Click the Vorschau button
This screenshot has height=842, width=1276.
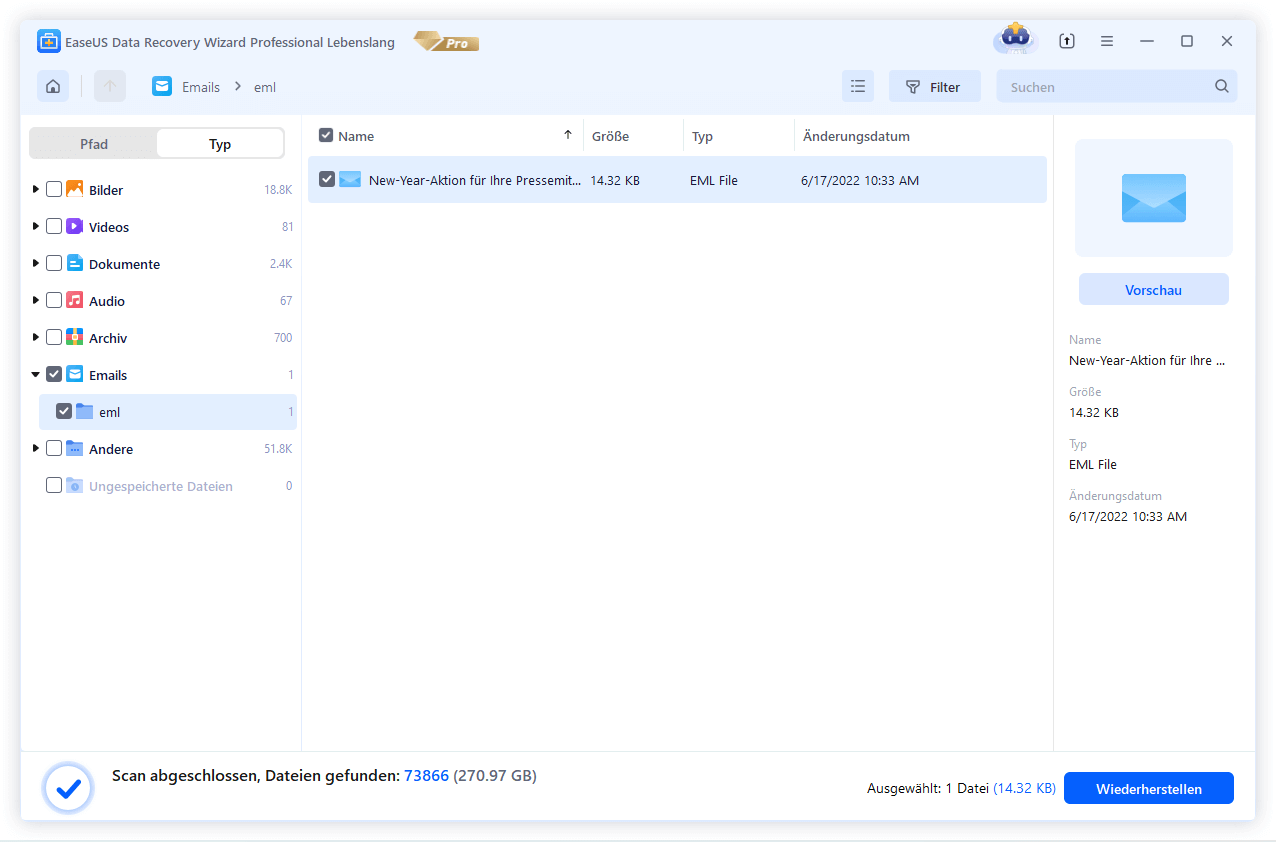point(1153,290)
